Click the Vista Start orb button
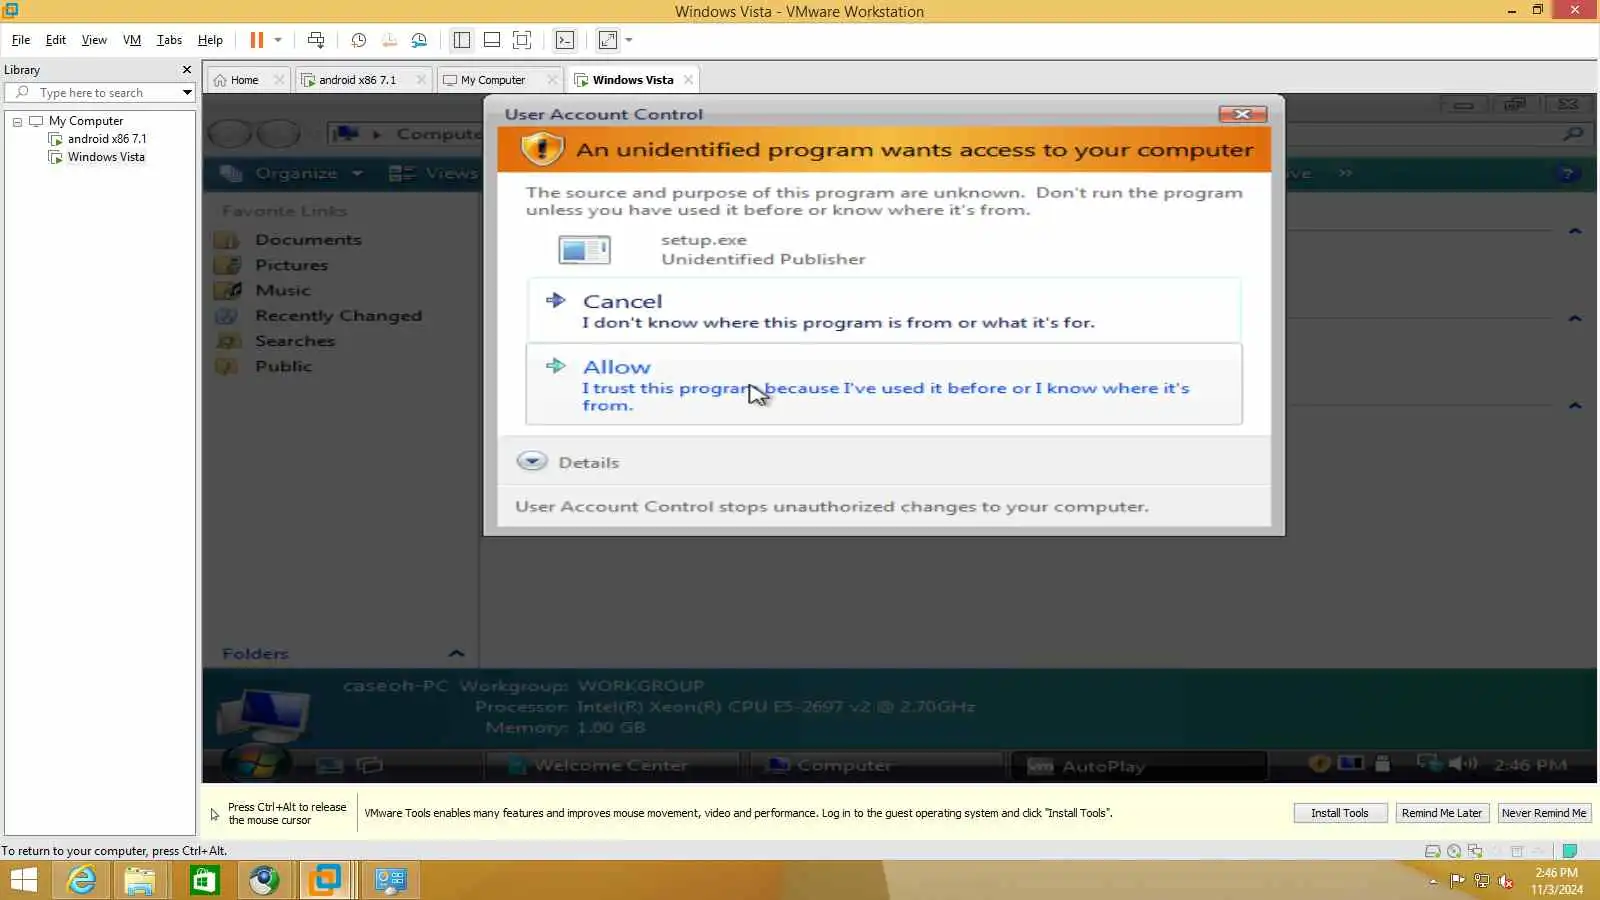 256,764
